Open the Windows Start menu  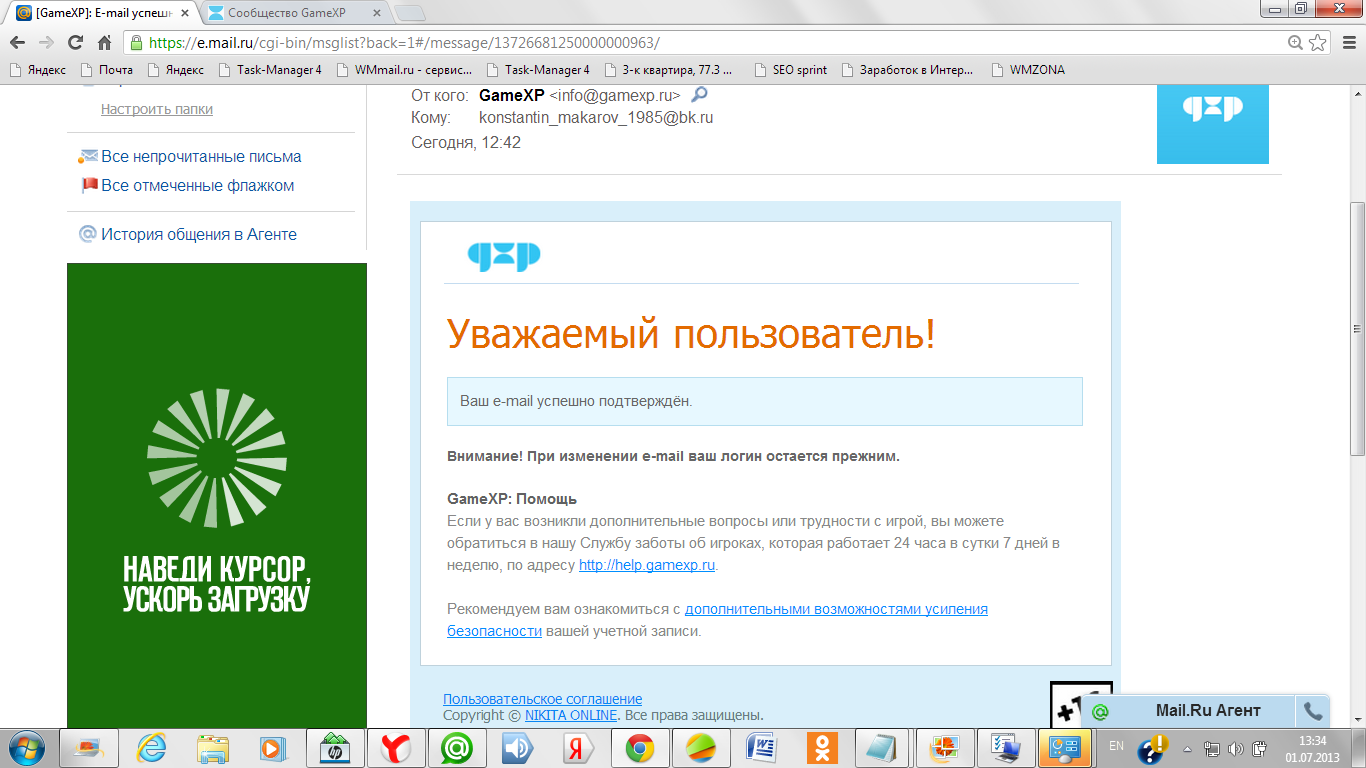[x=26, y=748]
